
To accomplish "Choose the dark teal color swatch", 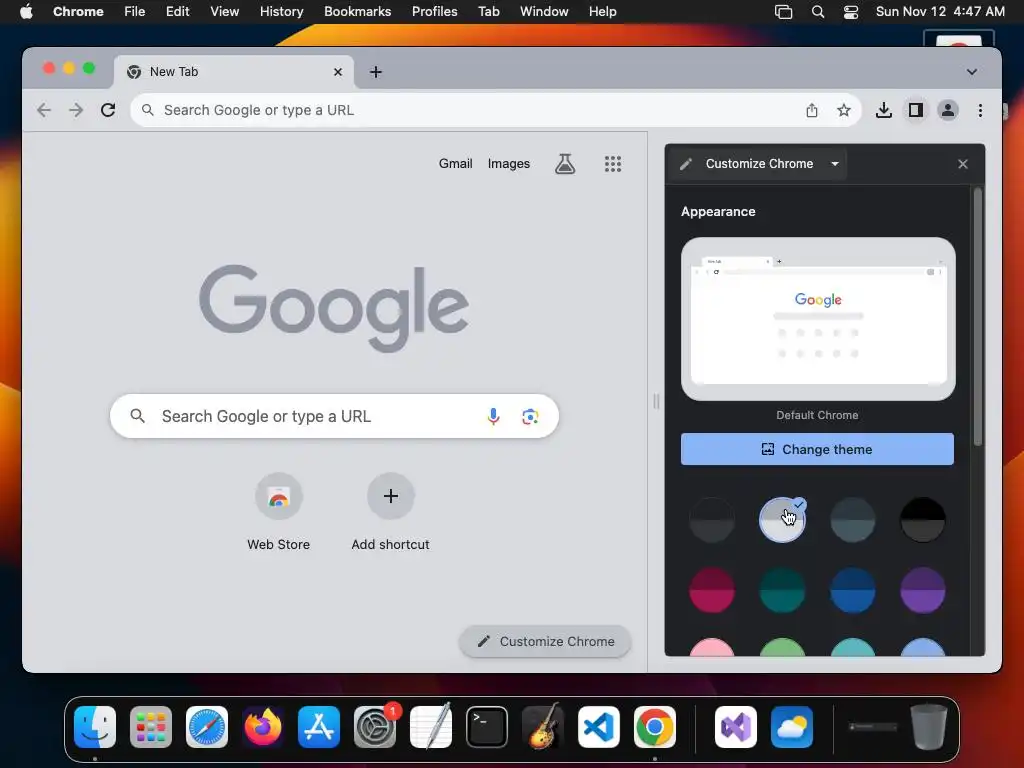I will click(782, 590).
